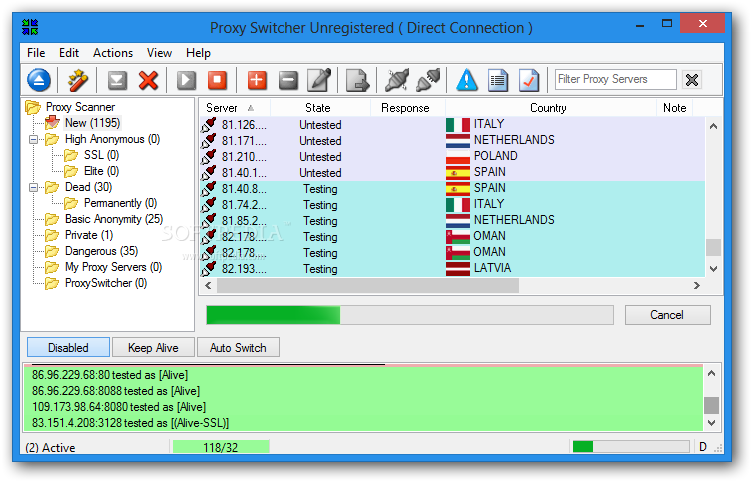Screen dimensions: 752x482
Task: Switch to Keep Alive mode
Action: coord(153,347)
